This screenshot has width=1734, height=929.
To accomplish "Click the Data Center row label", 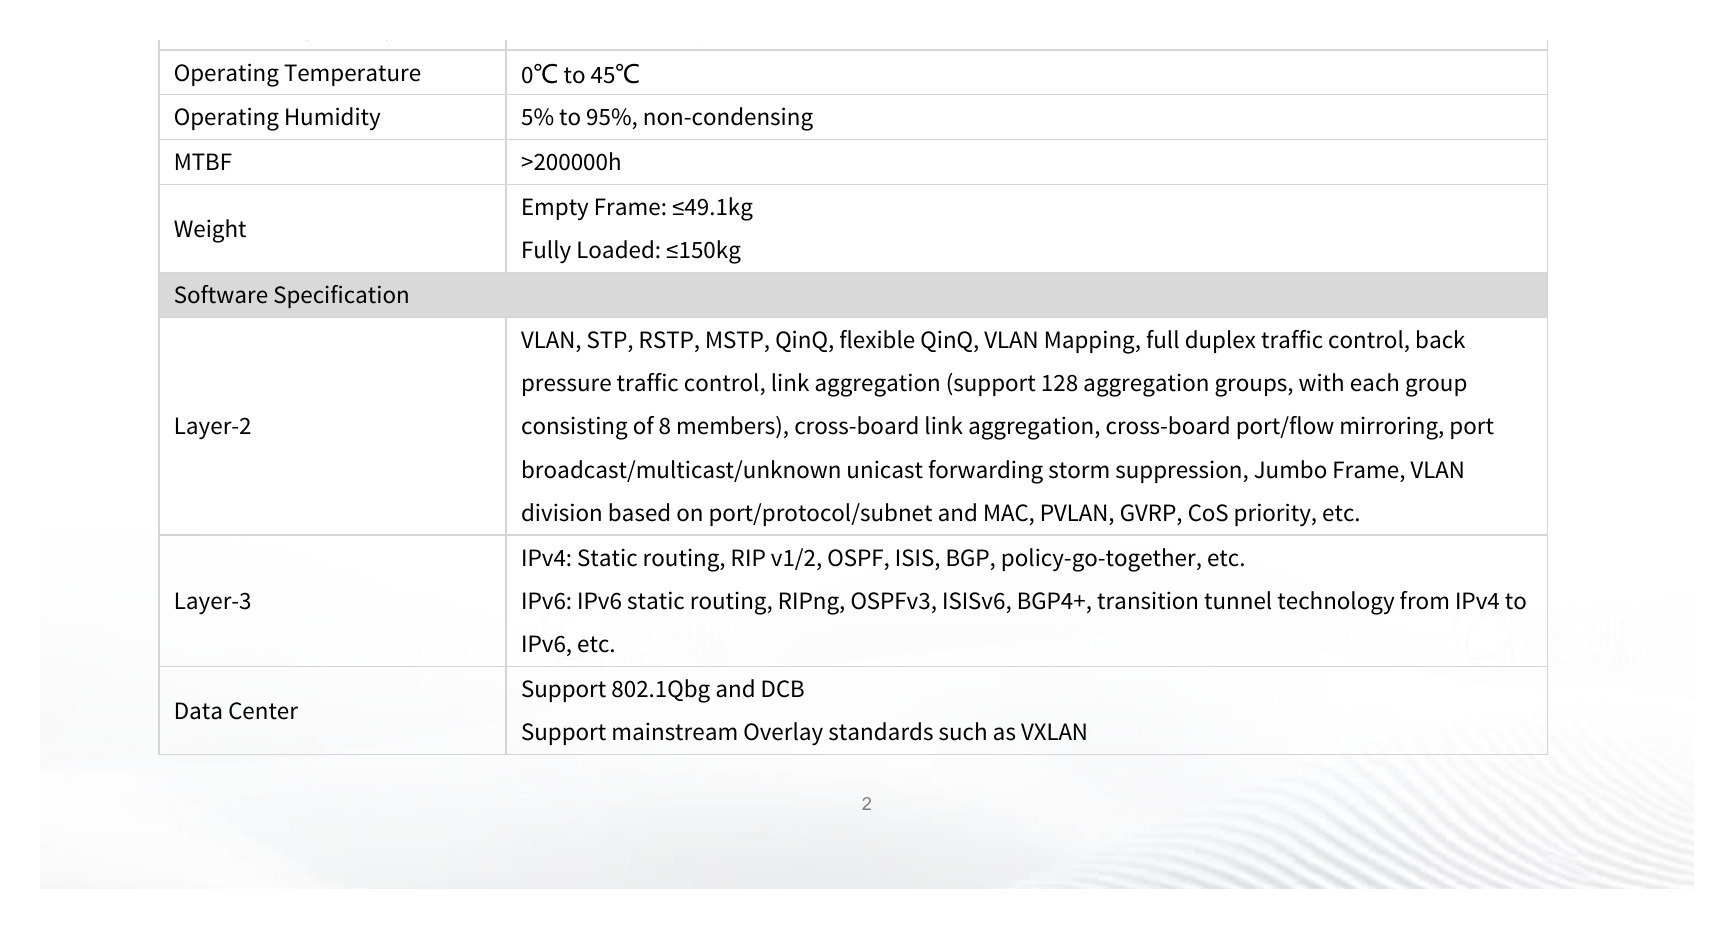I will tap(236, 711).
